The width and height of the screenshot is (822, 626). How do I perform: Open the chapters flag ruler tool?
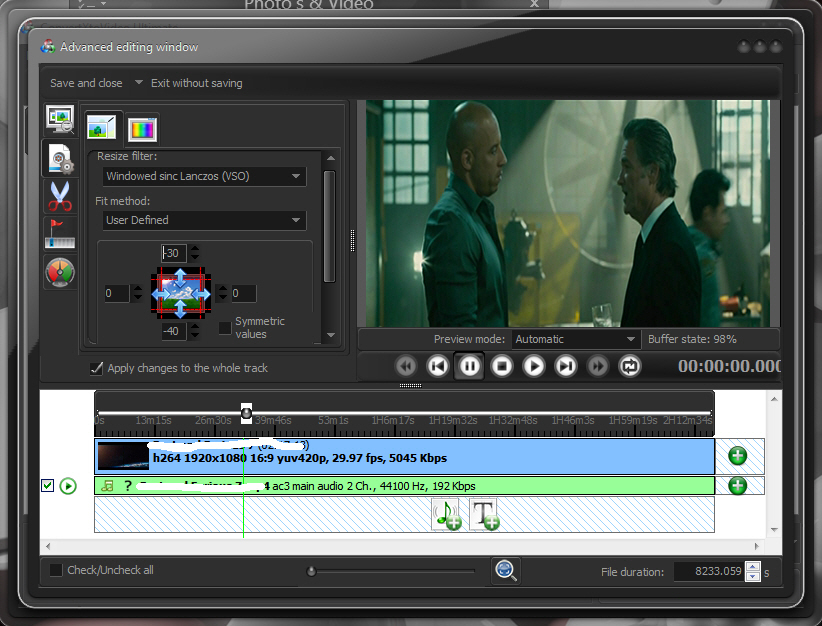[60, 234]
